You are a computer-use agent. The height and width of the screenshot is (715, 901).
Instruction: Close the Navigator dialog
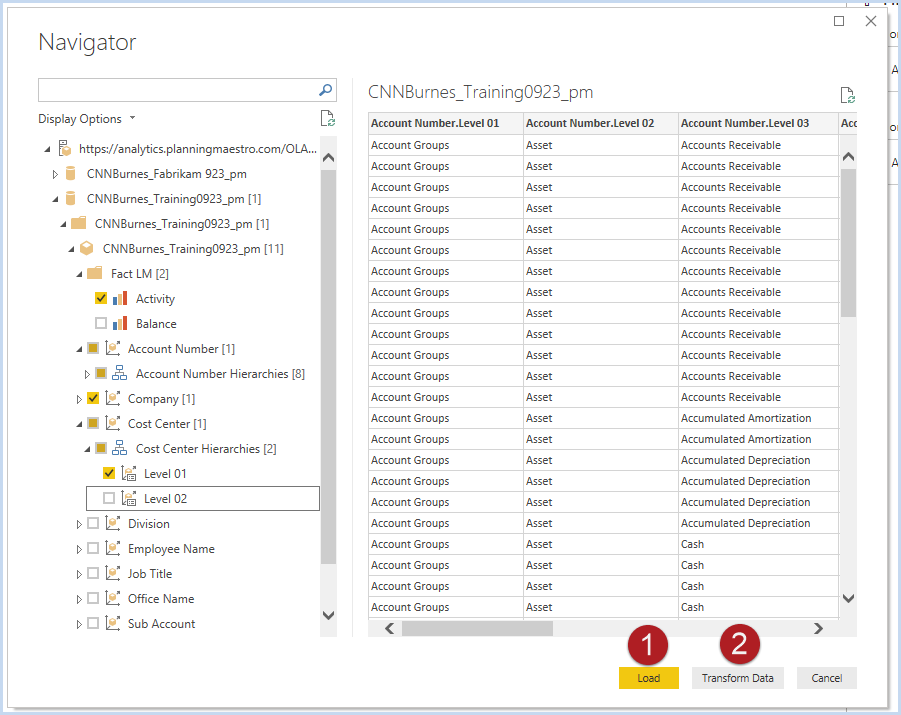pos(871,21)
